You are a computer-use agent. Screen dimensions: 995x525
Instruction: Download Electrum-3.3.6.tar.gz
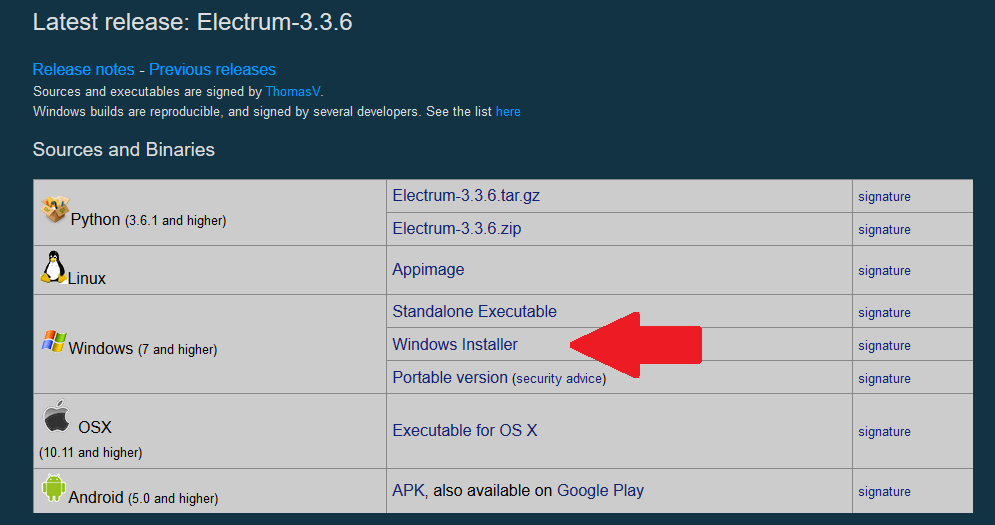coord(466,196)
